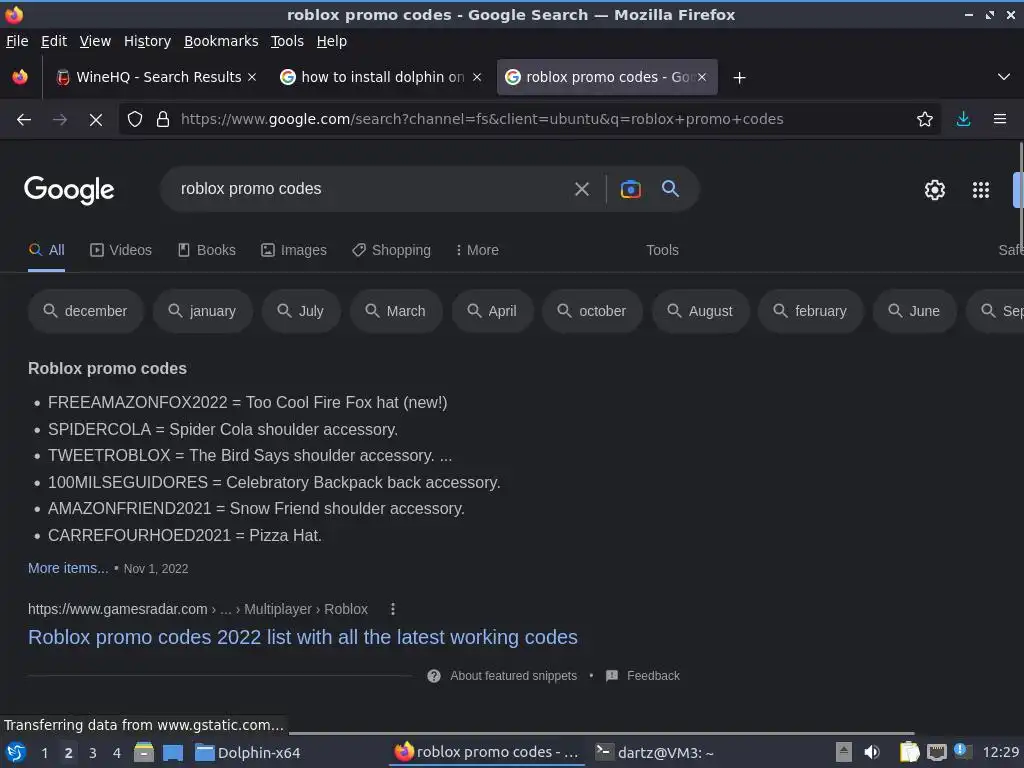Refine search with february chip

(810, 312)
